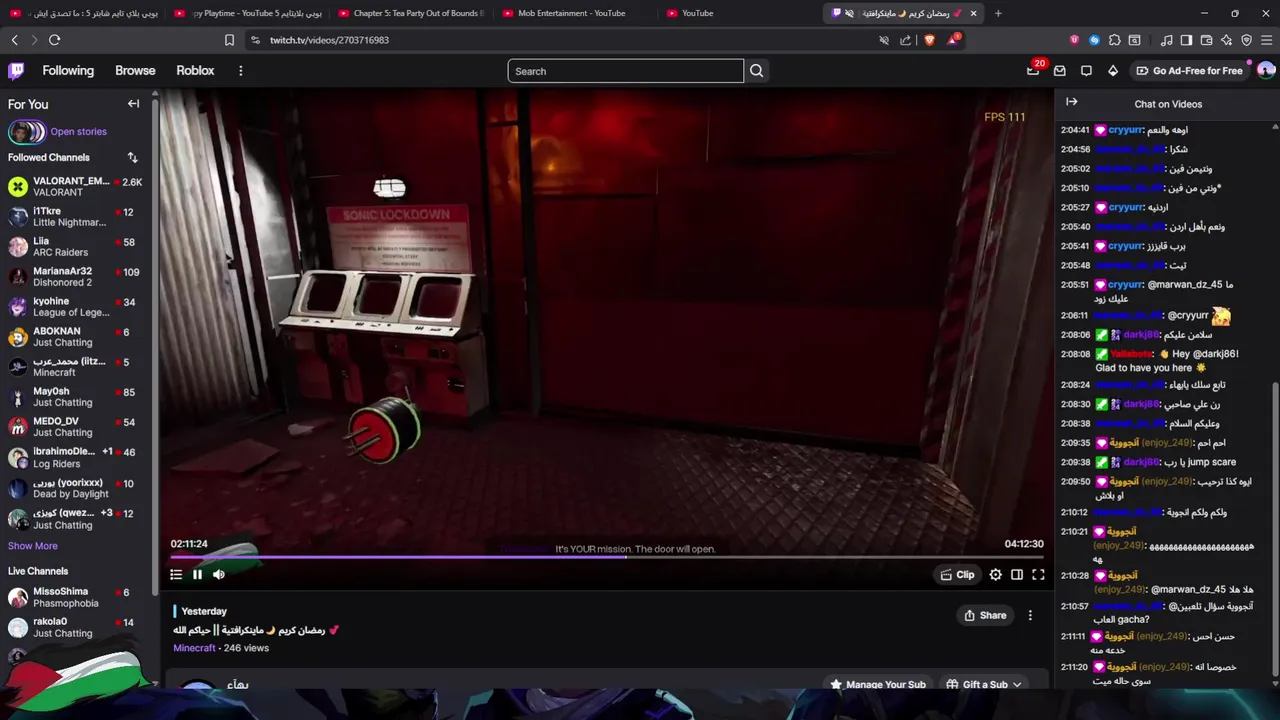Open ibrahimoDle Log Riders channel
This screenshot has height=720, width=1280.
tap(76, 457)
